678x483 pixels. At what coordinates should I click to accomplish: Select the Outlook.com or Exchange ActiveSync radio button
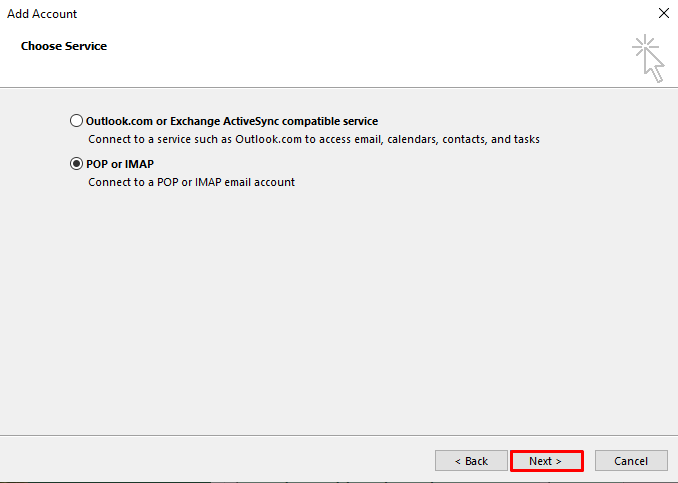[x=77, y=121]
